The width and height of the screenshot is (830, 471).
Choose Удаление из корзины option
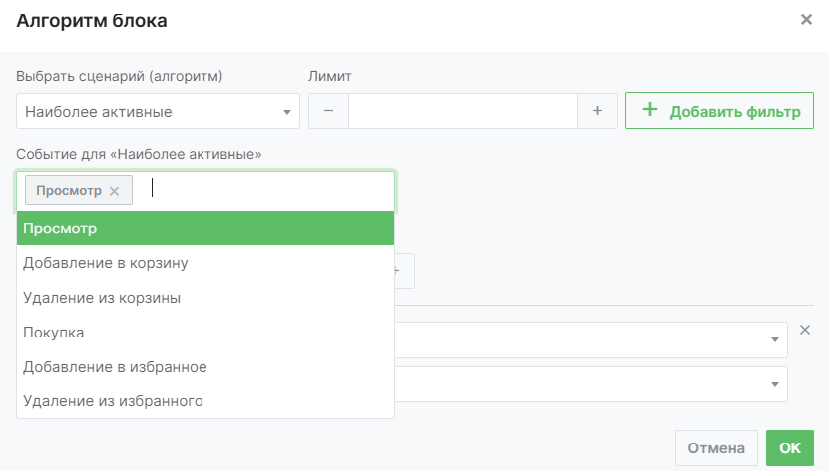(205, 298)
